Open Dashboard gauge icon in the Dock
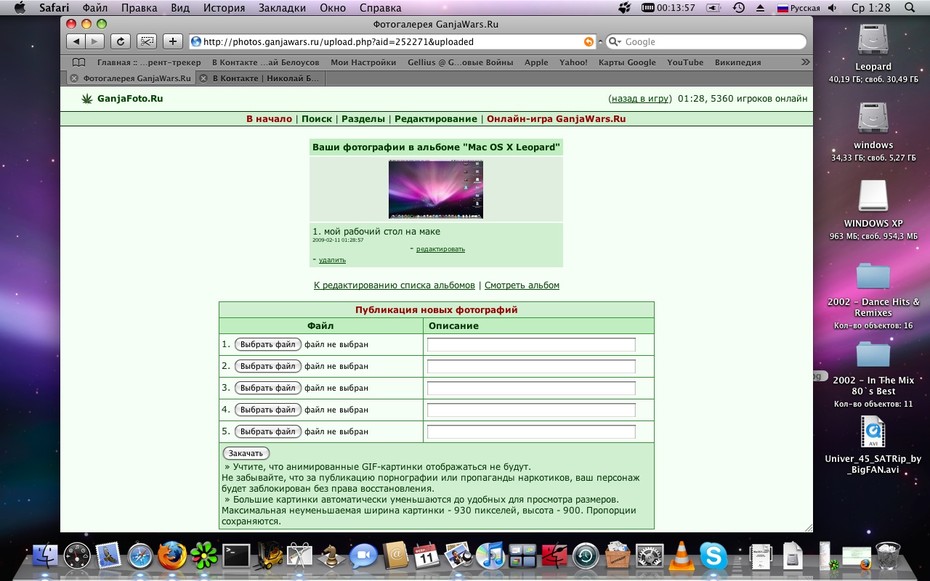 coord(77,556)
